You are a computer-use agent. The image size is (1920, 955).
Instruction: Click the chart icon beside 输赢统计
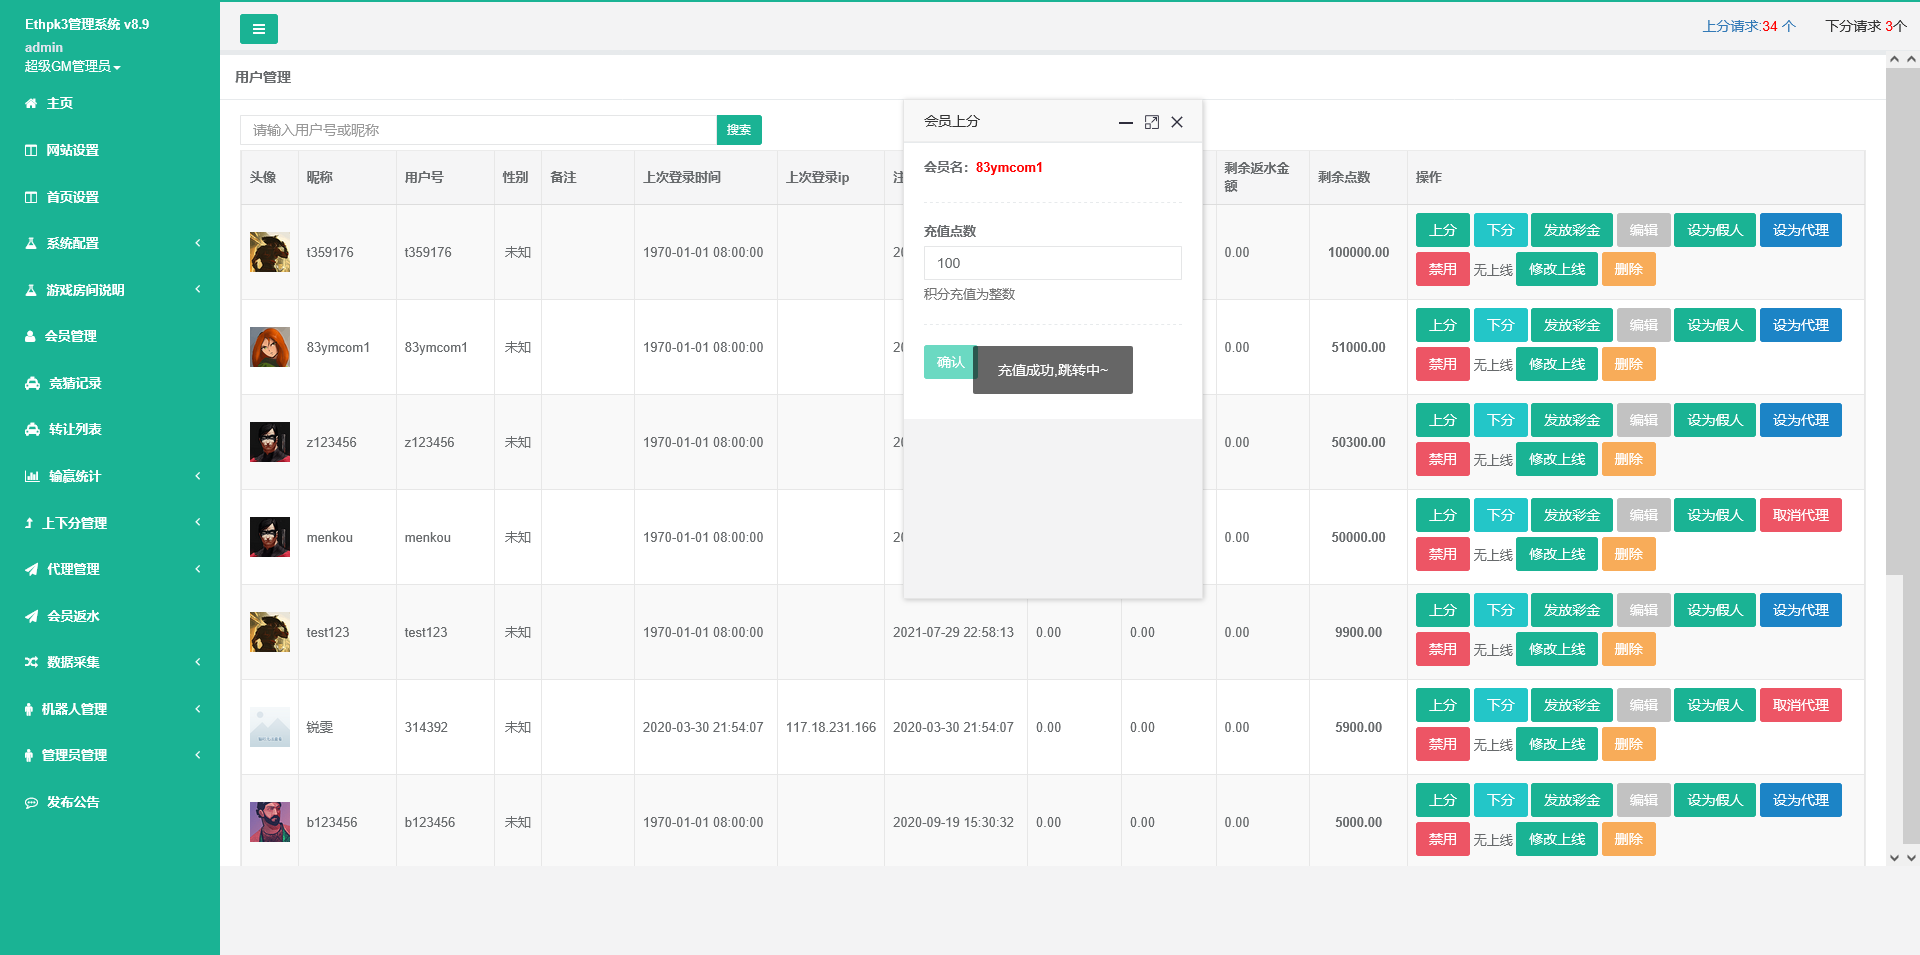pyautogui.click(x=32, y=477)
